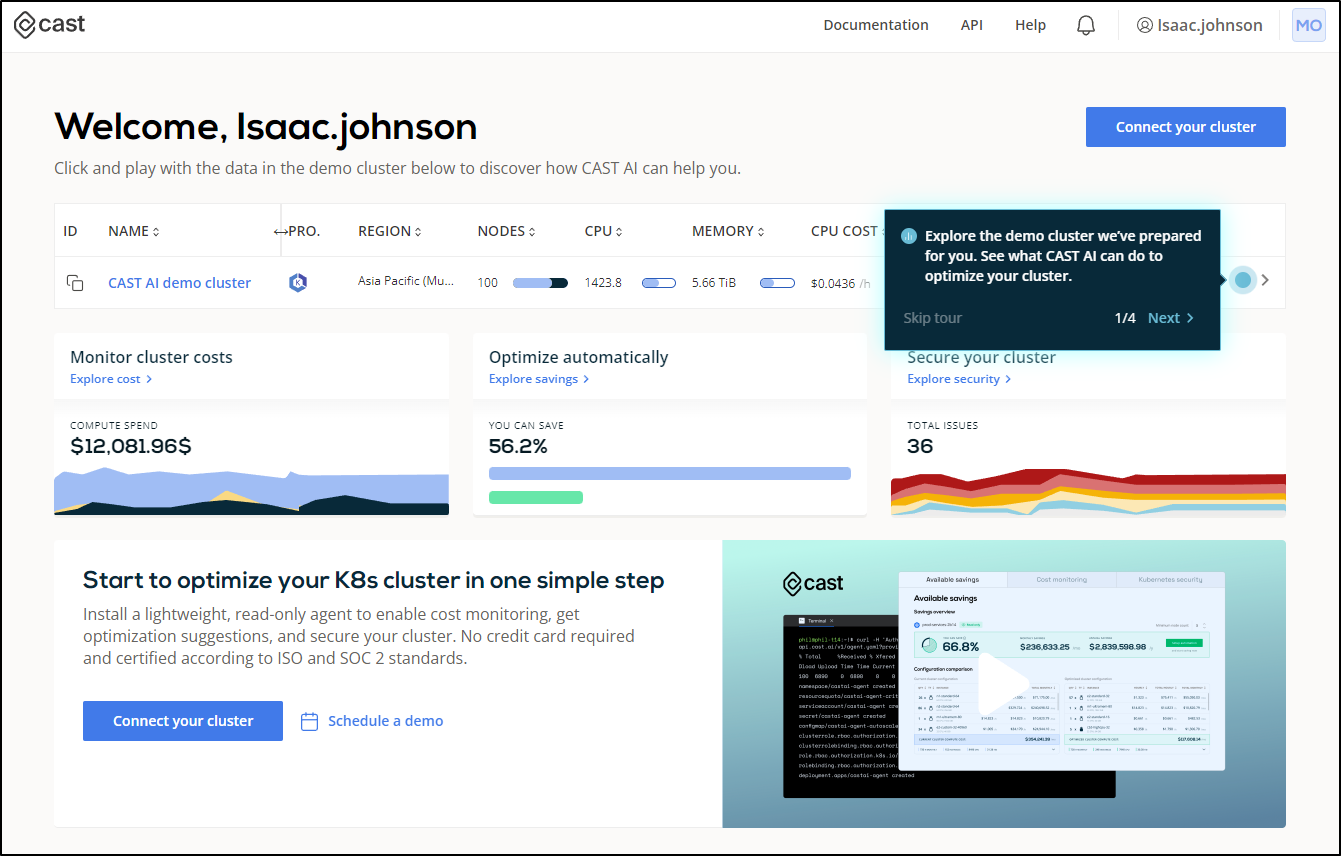Sort the table by NAME column
This screenshot has width=1341, height=856.
[133, 231]
